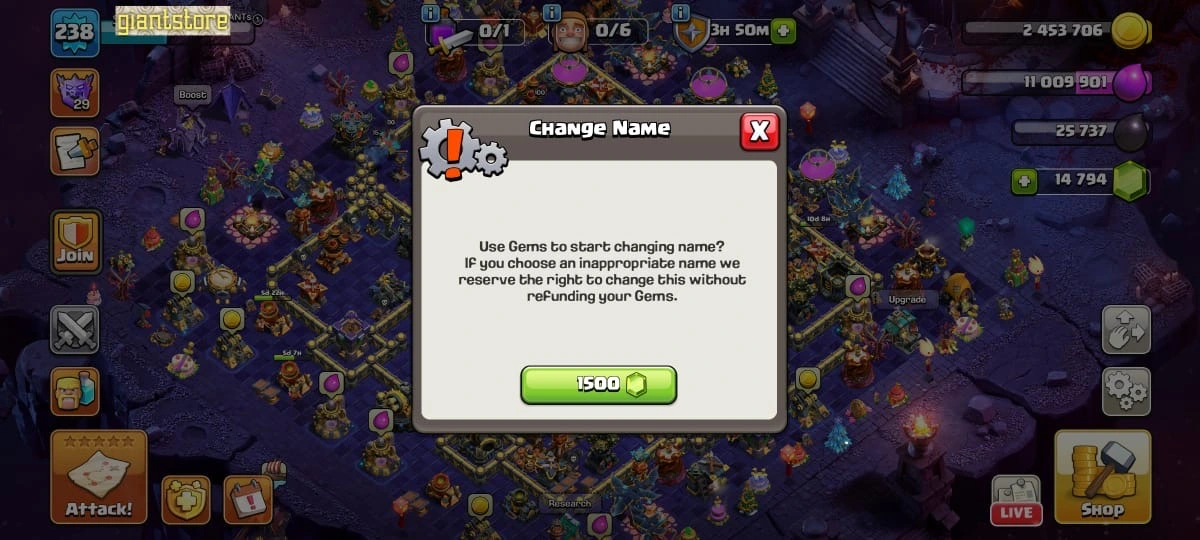Image resolution: width=1200 pixels, height=540 pixels.
Task: Open the layout editor hand icon
Action: pyautogui.click(x=1126, y=330)
